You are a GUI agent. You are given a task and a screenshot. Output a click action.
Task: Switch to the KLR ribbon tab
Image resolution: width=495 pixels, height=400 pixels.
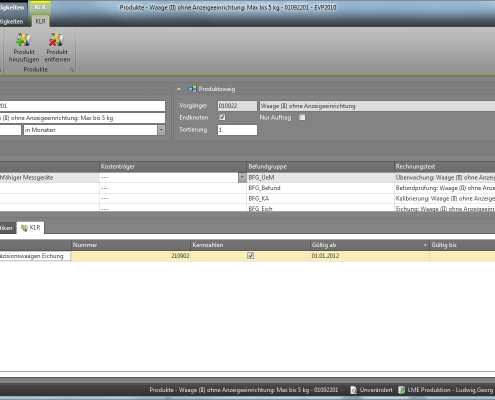pos(40,21)
